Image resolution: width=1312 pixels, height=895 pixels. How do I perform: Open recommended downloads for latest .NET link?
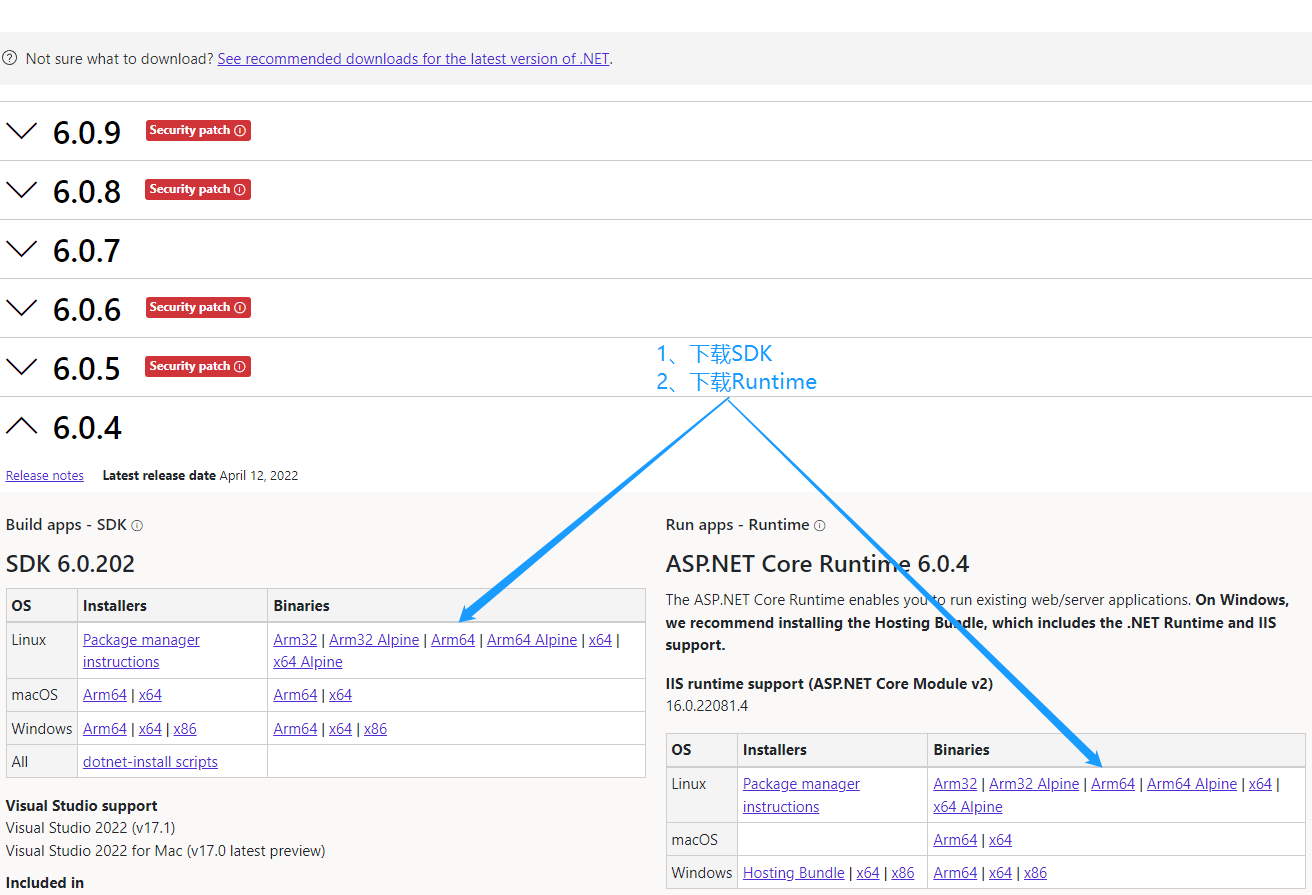point(413,59)
